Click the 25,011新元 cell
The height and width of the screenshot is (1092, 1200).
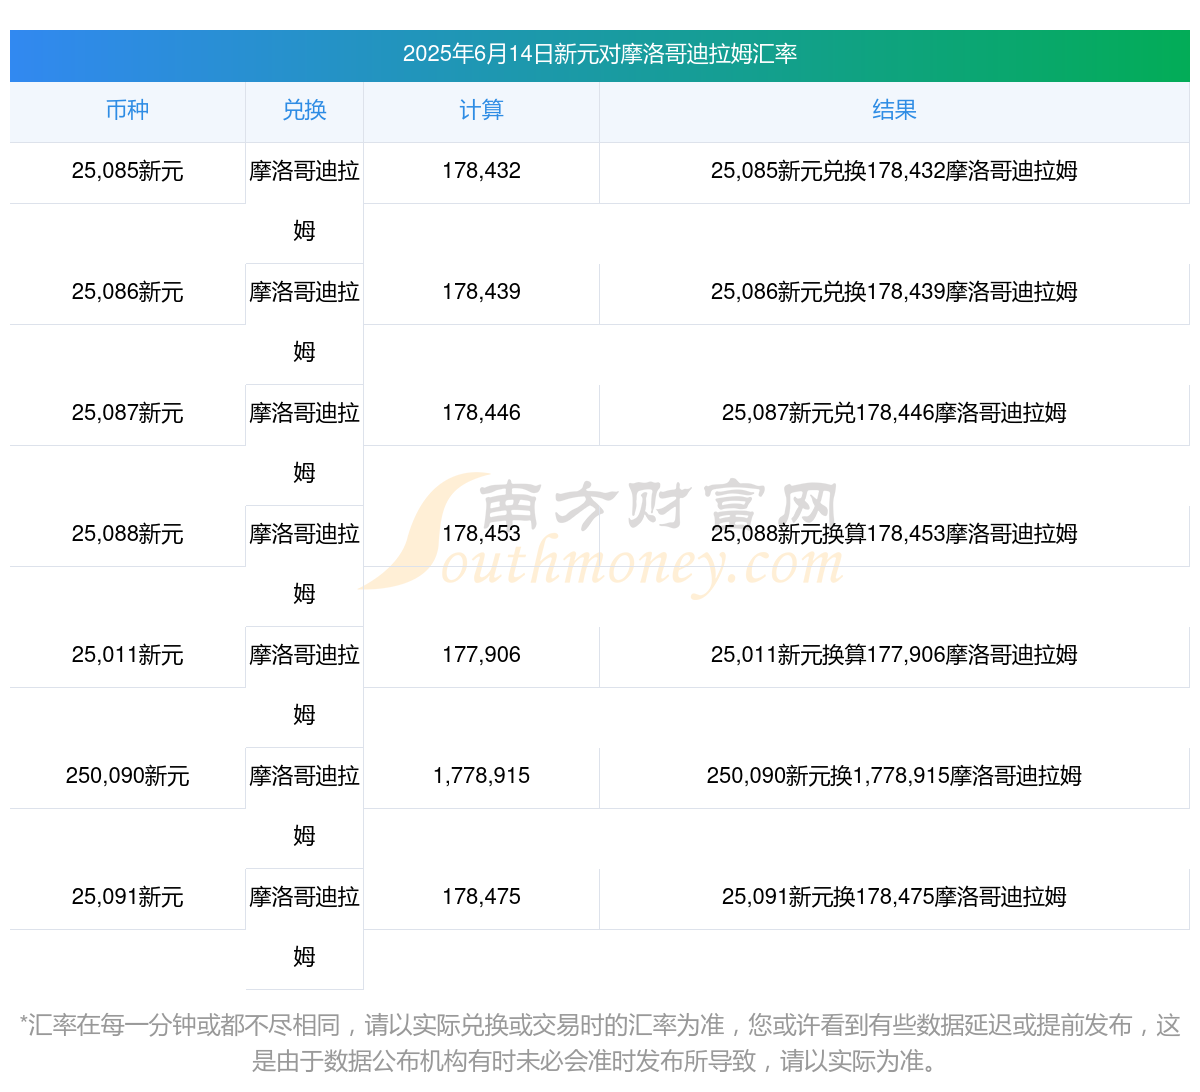coord(127,655)
